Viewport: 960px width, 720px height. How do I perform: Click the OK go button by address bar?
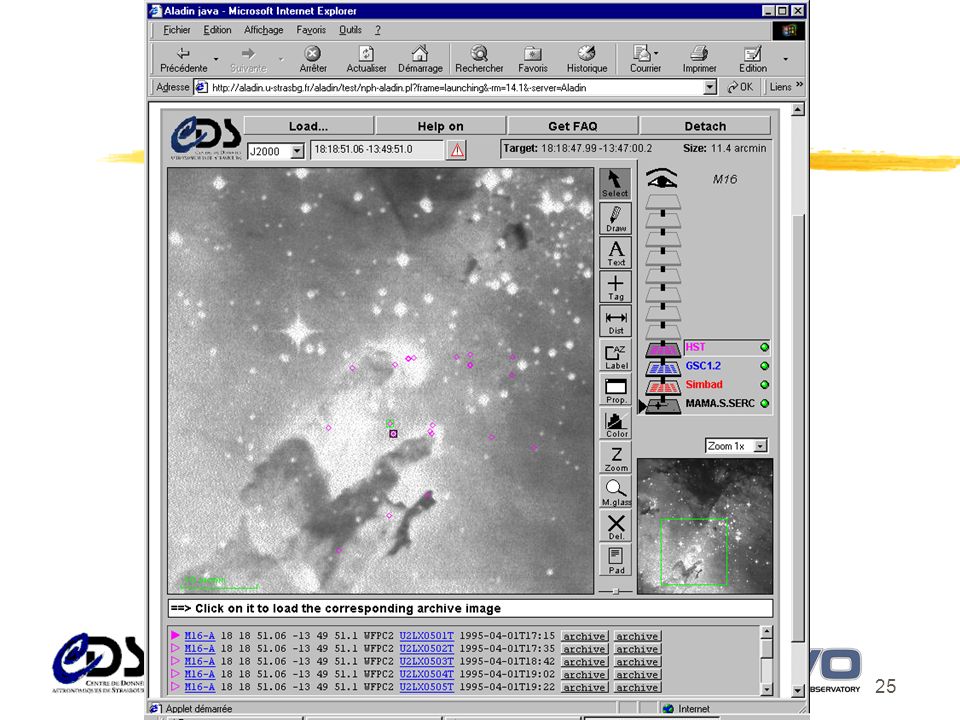click(740, 87)
